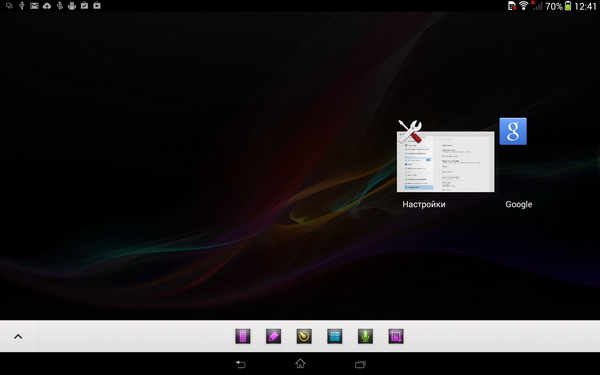This screenshot has height=375, width=600.
Task: Tap the Gmail envelope notification icon
Action: [34, 6]
